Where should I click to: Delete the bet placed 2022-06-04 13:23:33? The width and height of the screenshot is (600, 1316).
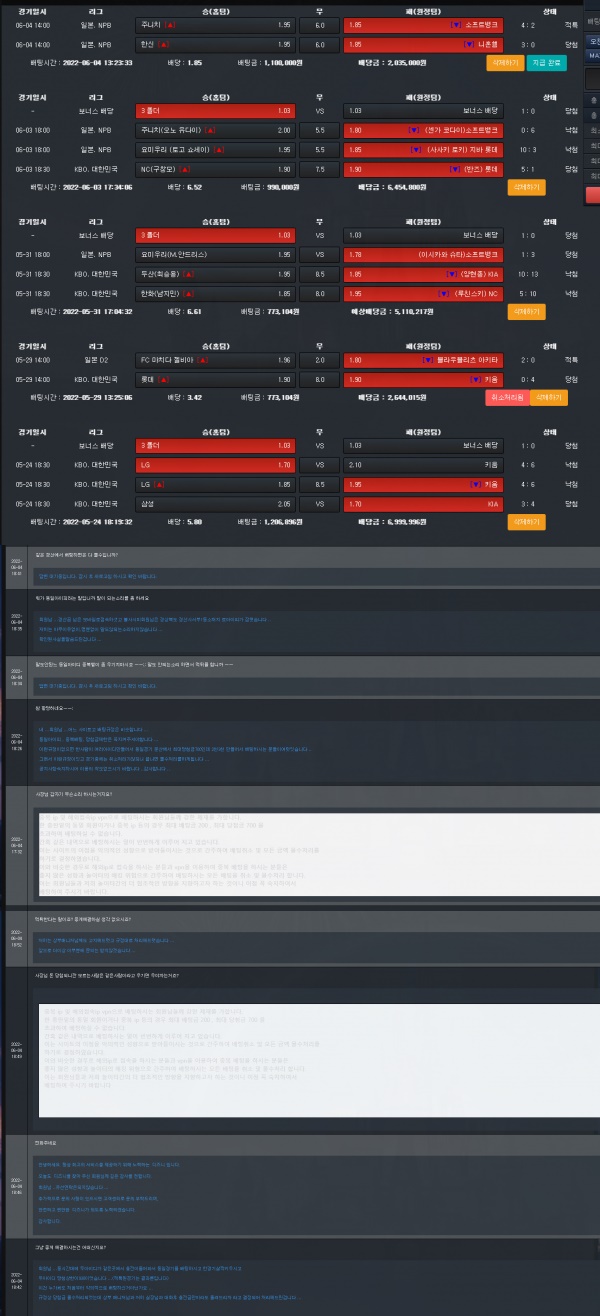[x=505, y=62]
